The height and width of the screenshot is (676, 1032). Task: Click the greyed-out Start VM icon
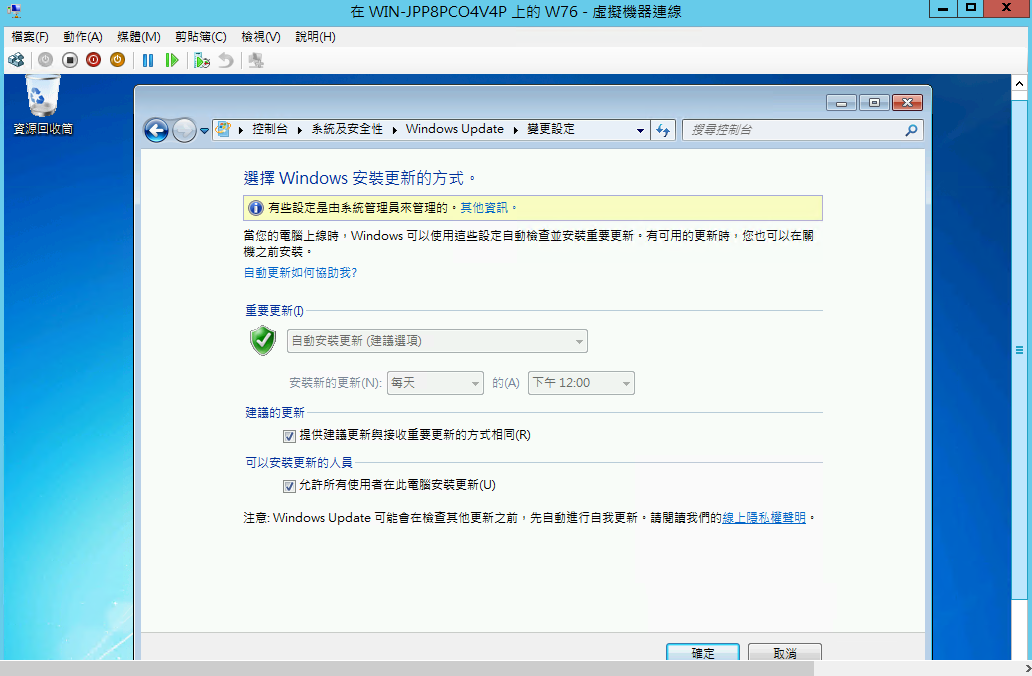click(x=45, y=60)
